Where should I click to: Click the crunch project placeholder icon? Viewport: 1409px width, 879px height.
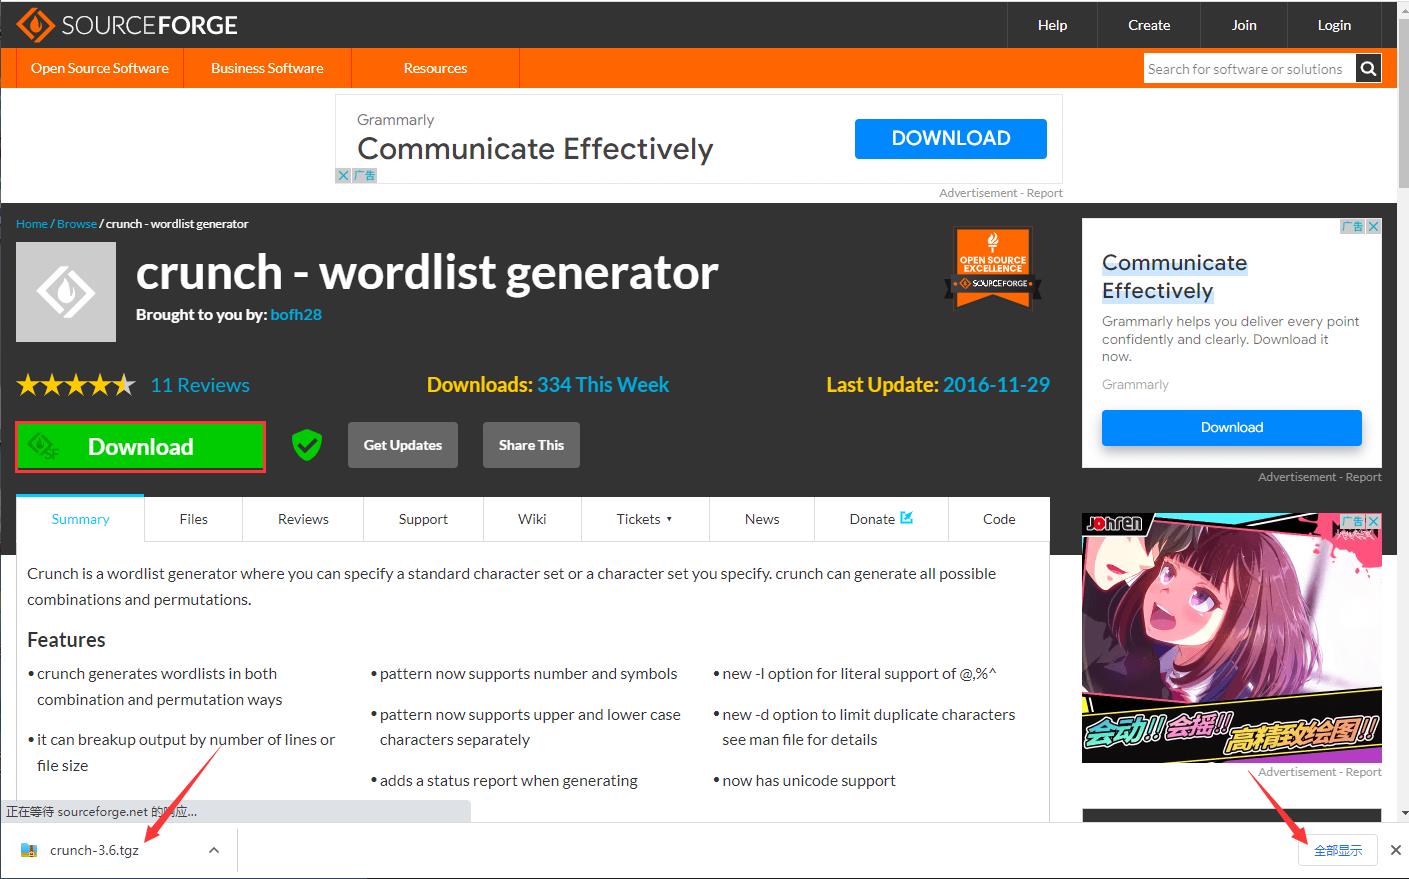[66, 292]
